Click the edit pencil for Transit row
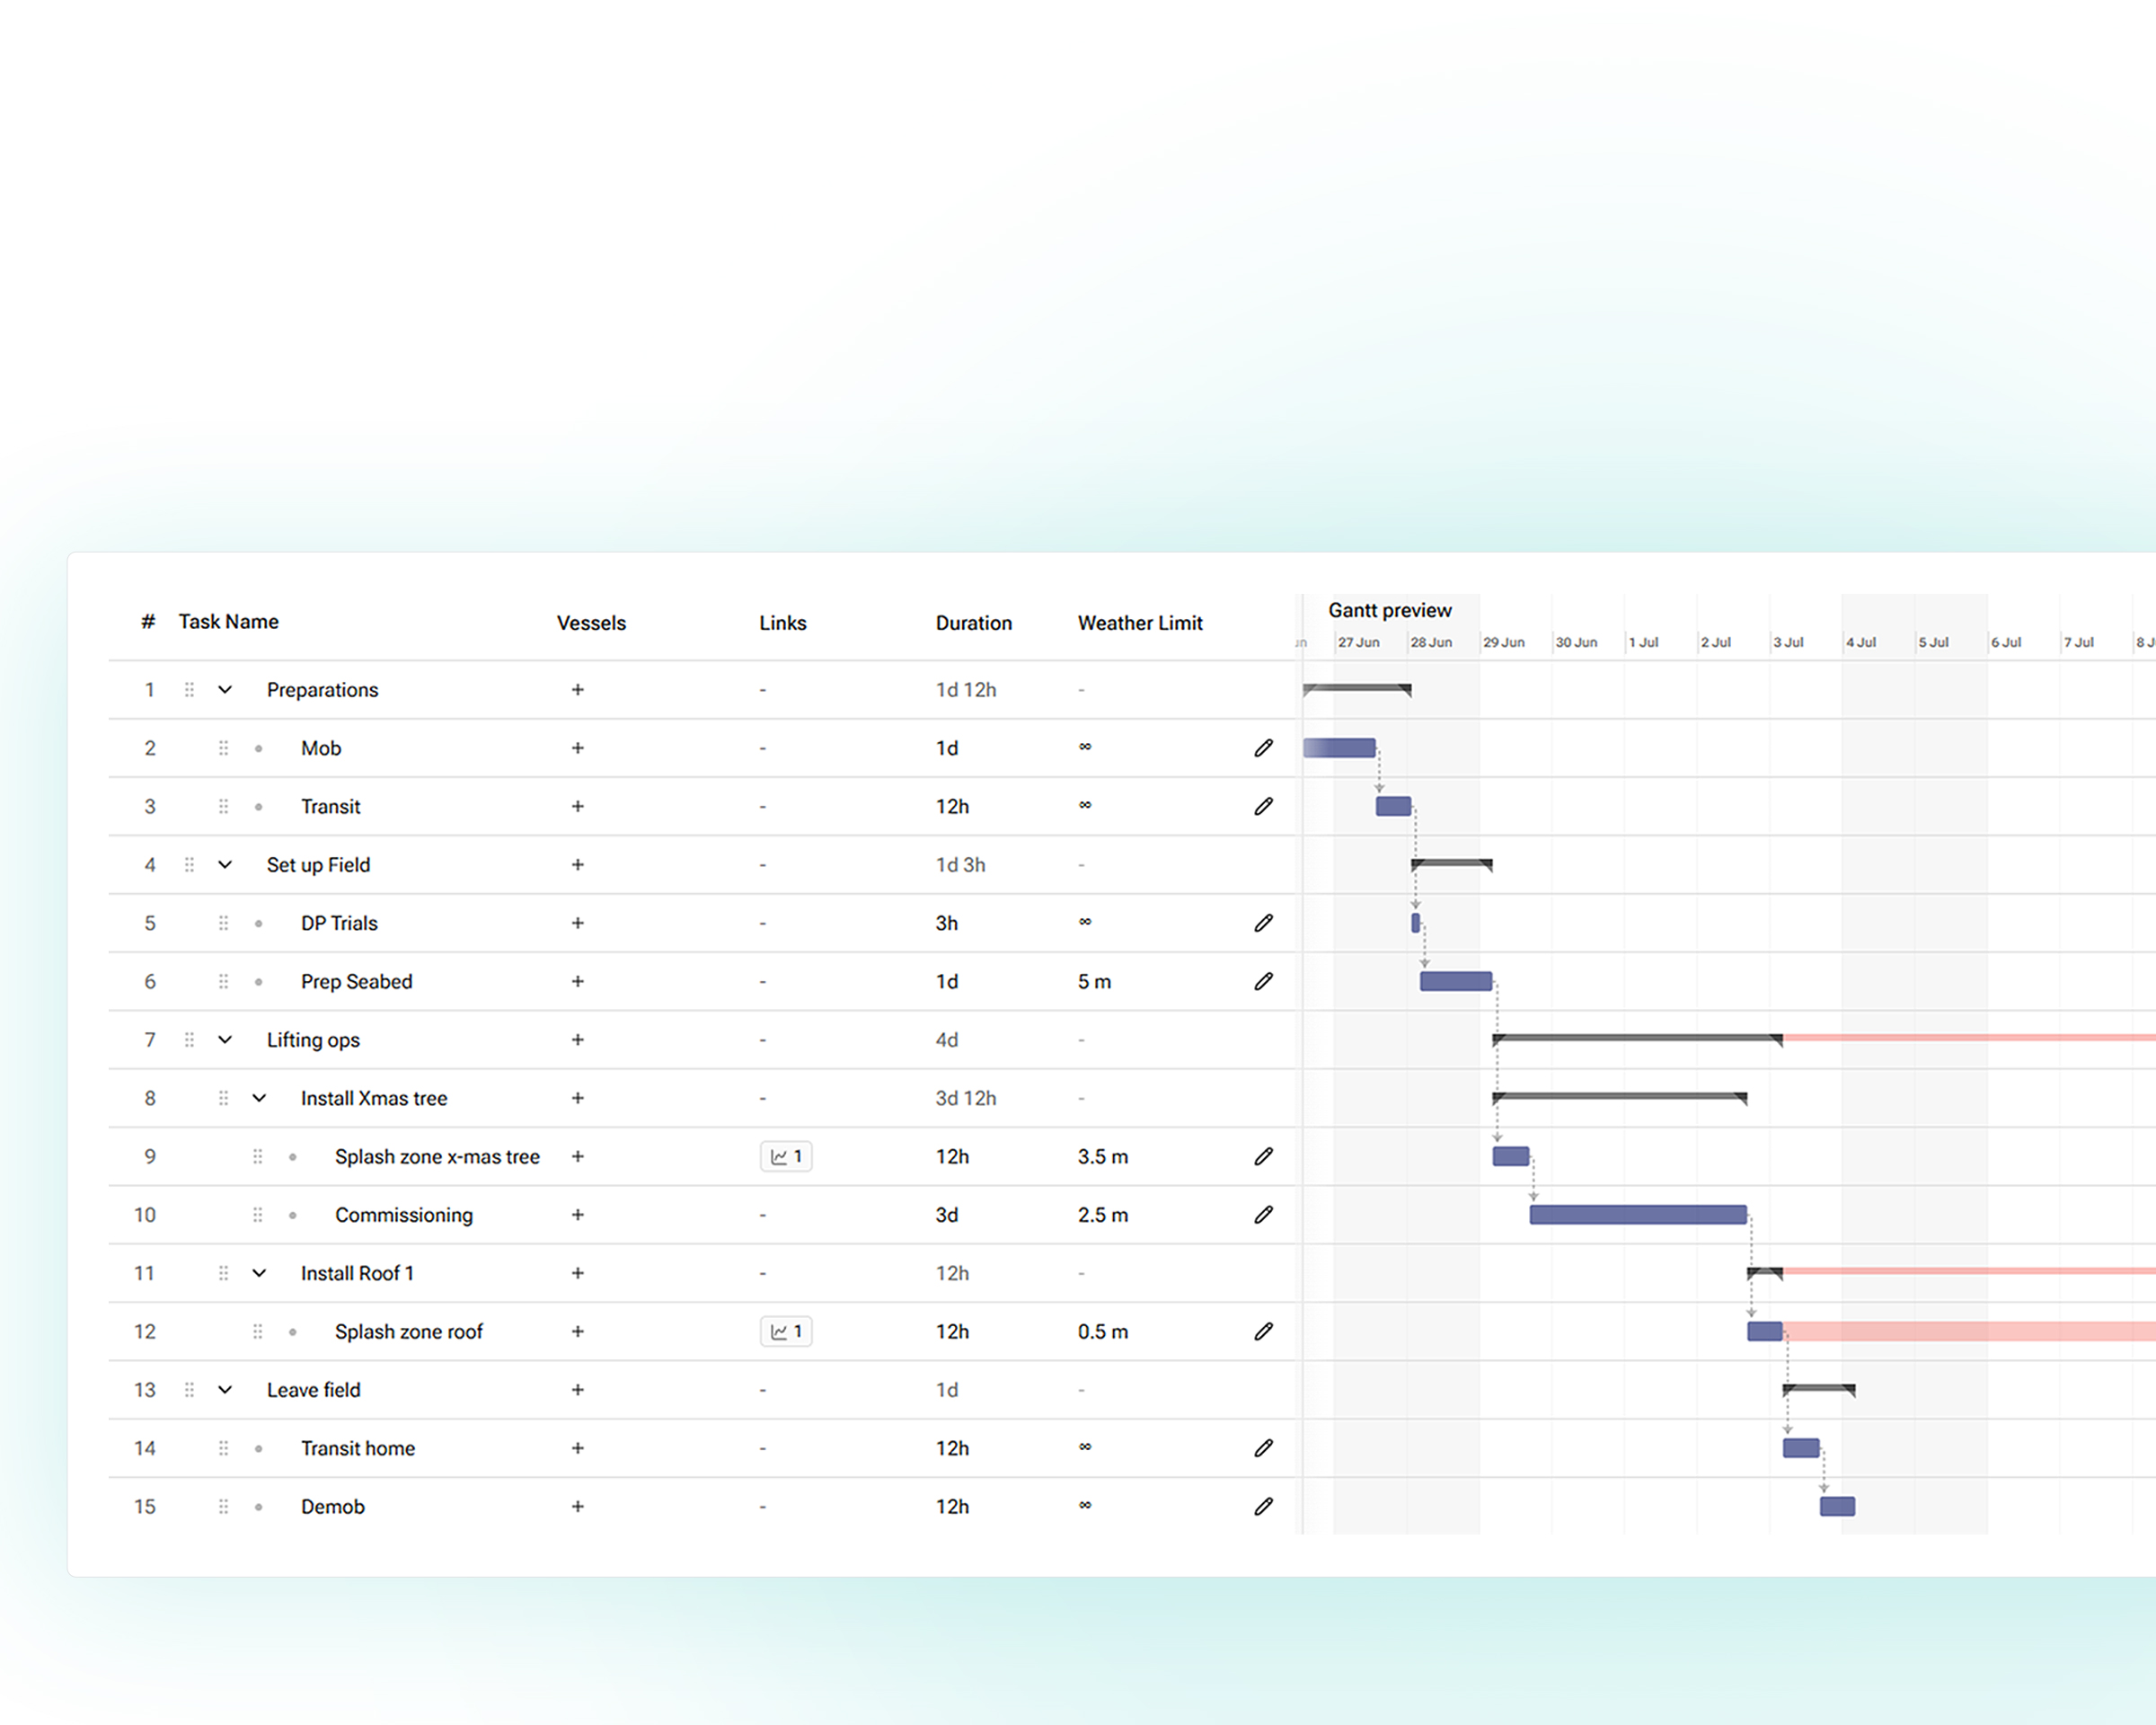 click(1263, 806)
